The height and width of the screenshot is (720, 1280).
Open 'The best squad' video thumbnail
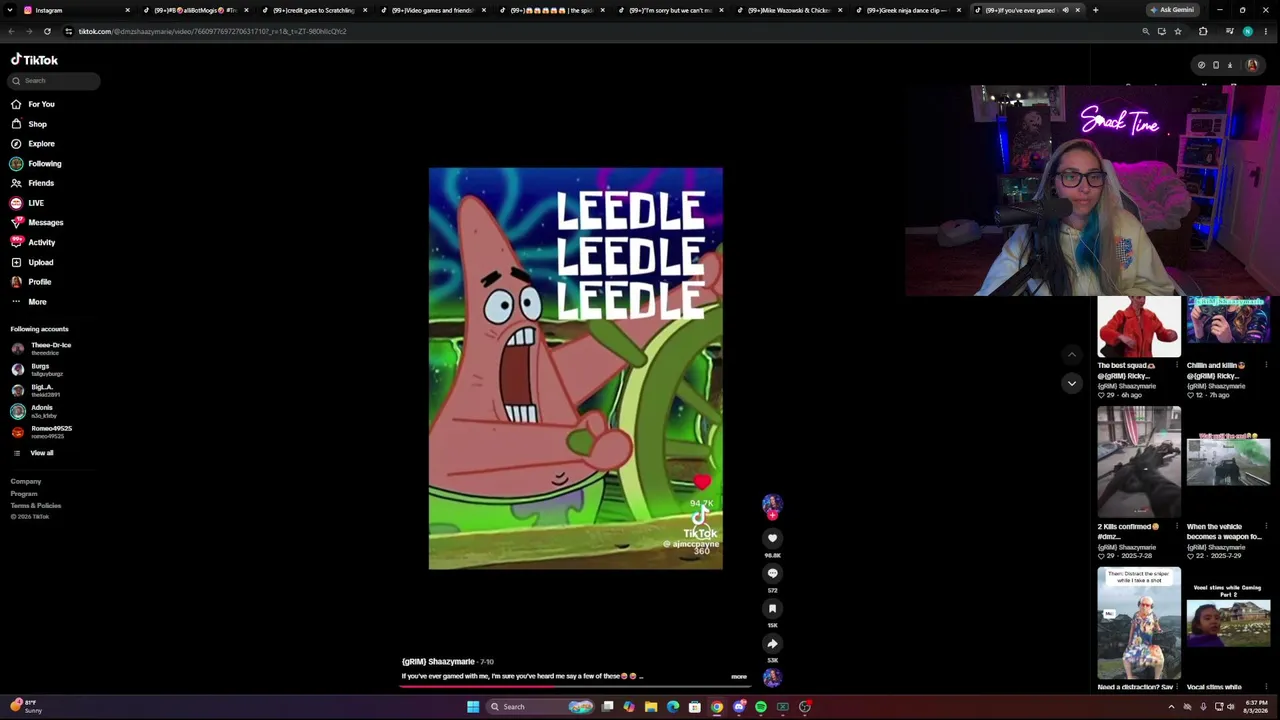click(x=1139, y=326)
